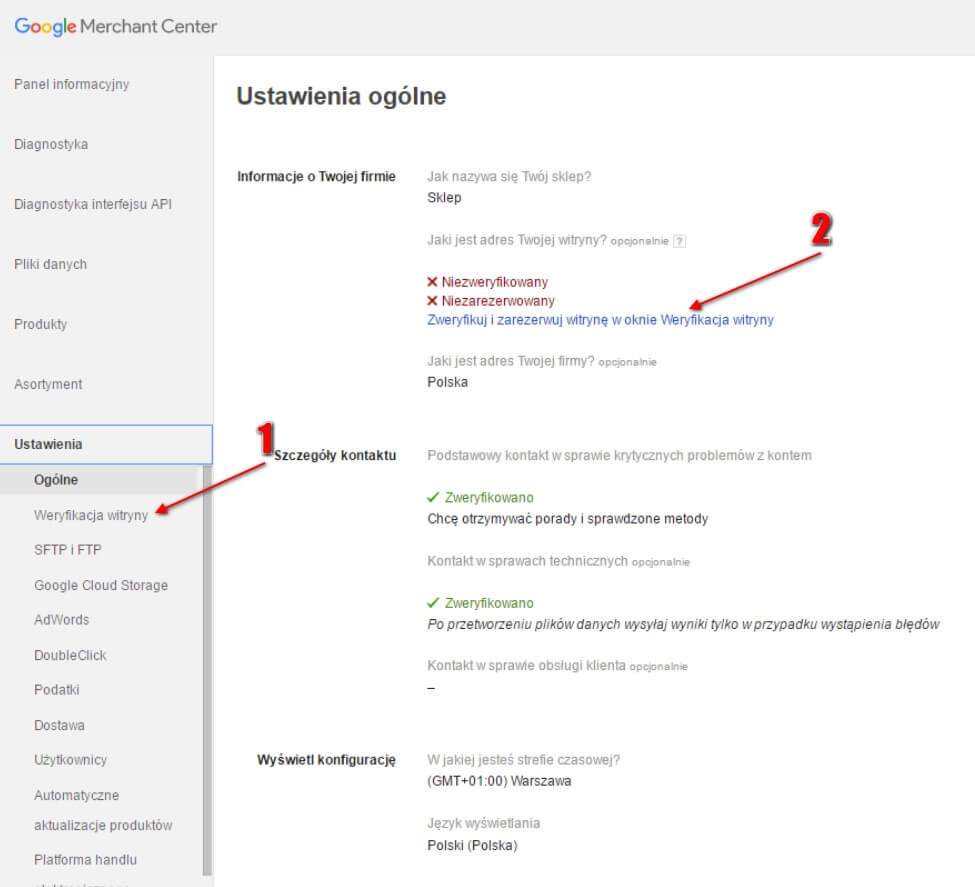Click the help question mark icon
Viewport: 975px width, 887px height.
(680, 241)
